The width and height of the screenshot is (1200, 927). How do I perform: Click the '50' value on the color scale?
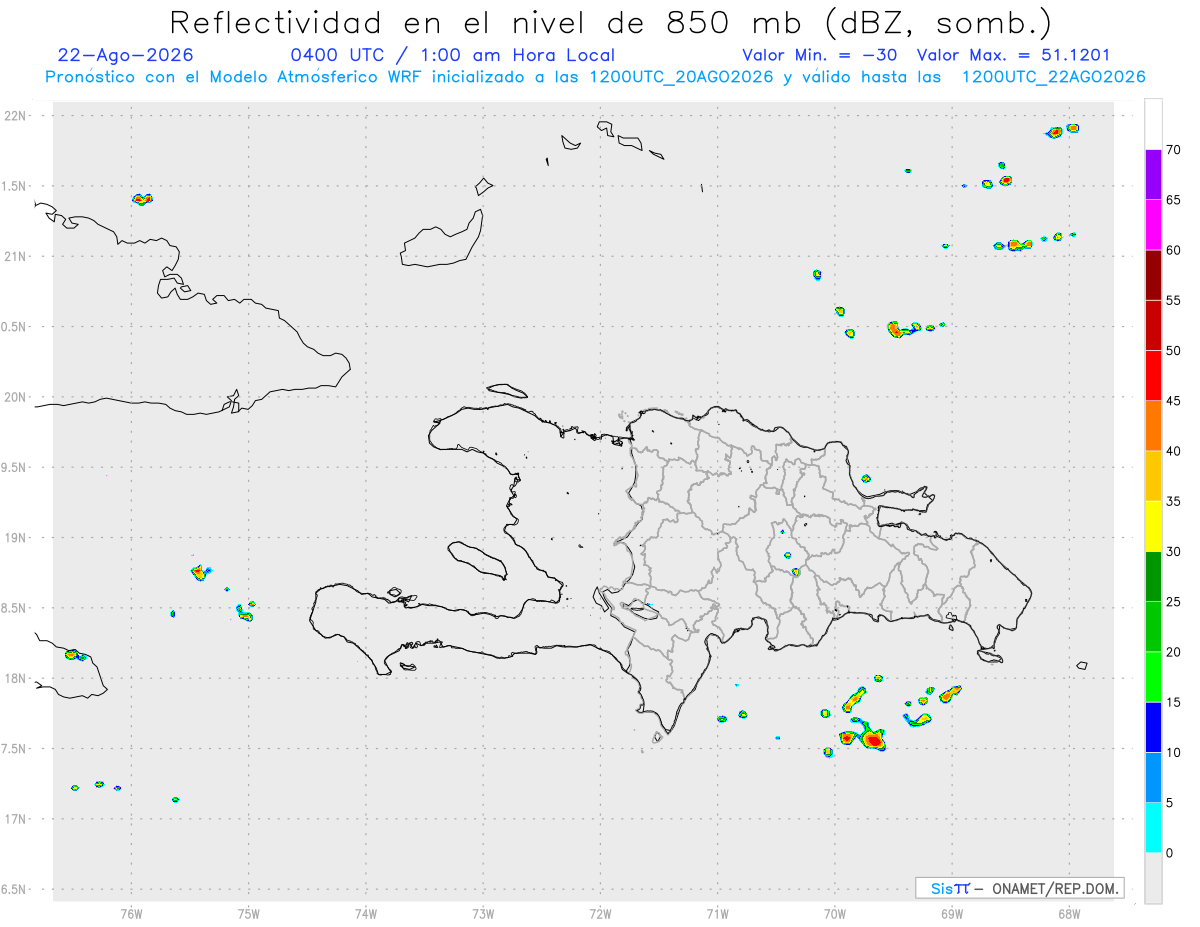coord(1173,351)
